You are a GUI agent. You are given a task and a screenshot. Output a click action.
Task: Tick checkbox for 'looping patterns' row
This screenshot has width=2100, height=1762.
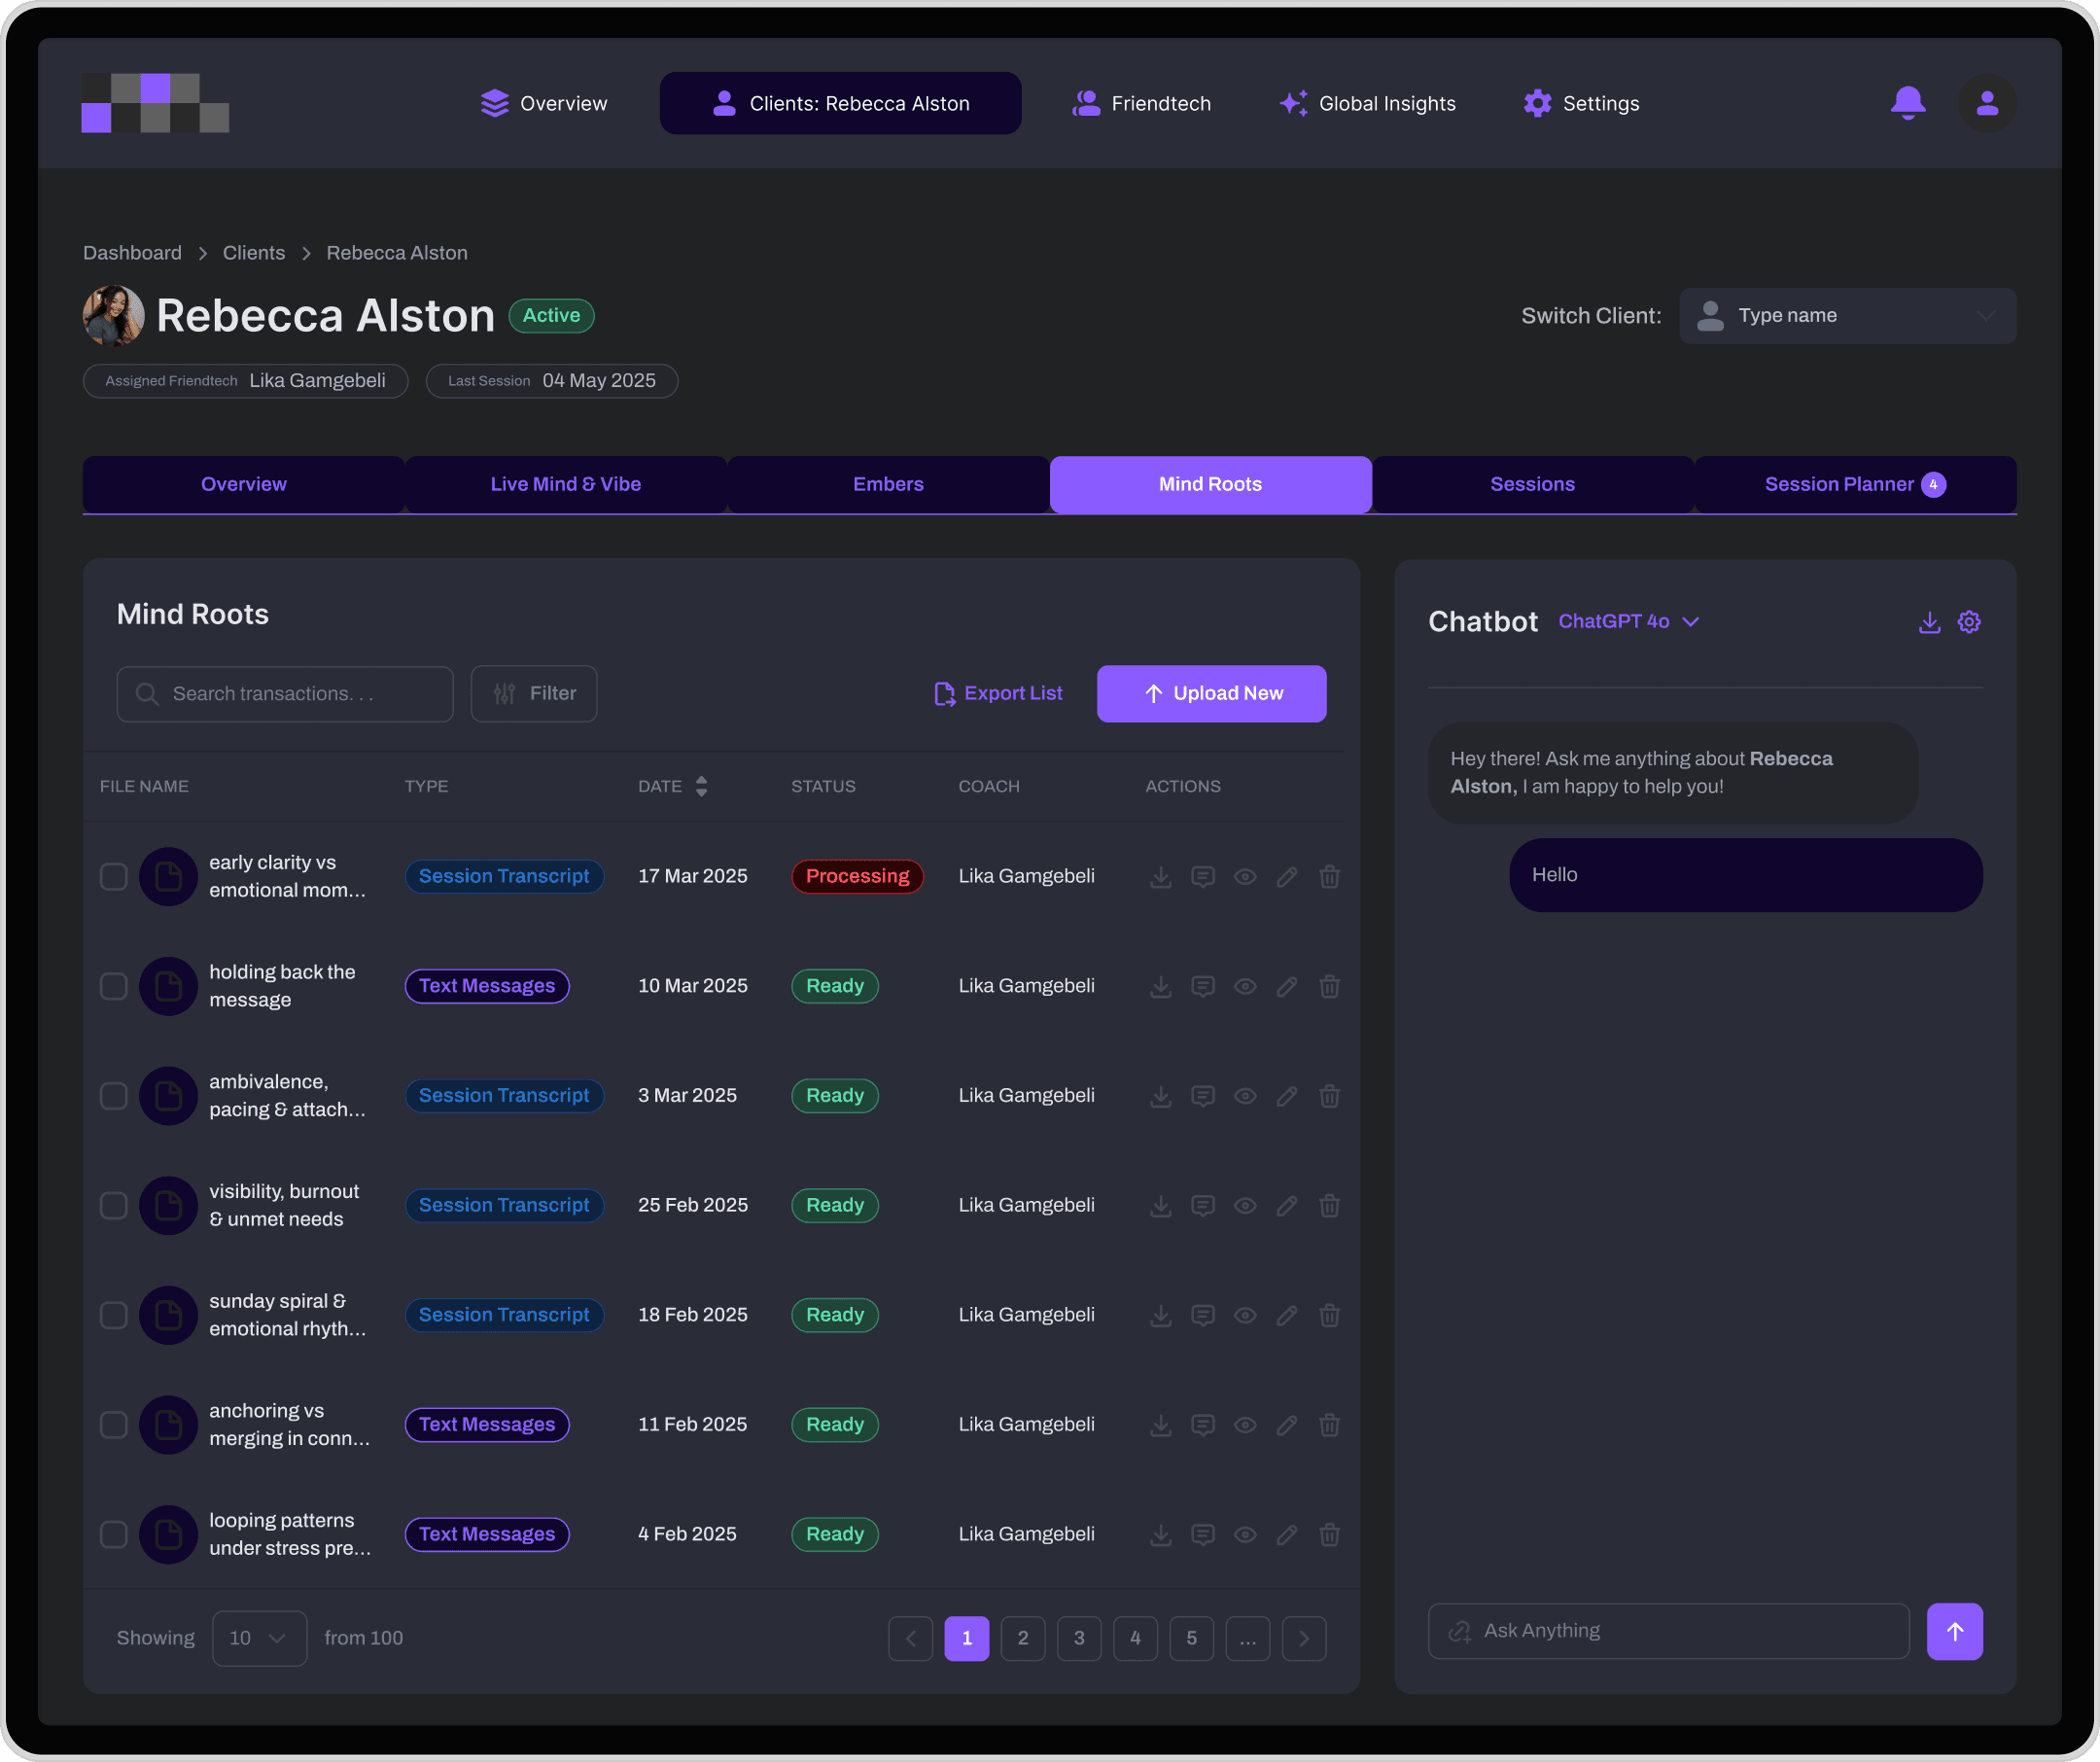tap(114, 1534)
